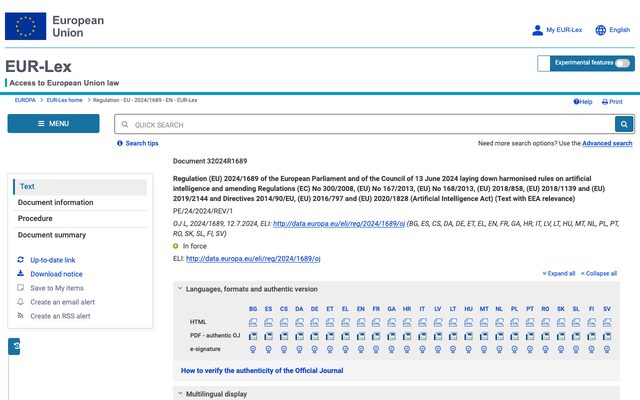Viewport: 640px width, 400px height.
Task: Click the EN language column header
Action: tap(360, 309)
